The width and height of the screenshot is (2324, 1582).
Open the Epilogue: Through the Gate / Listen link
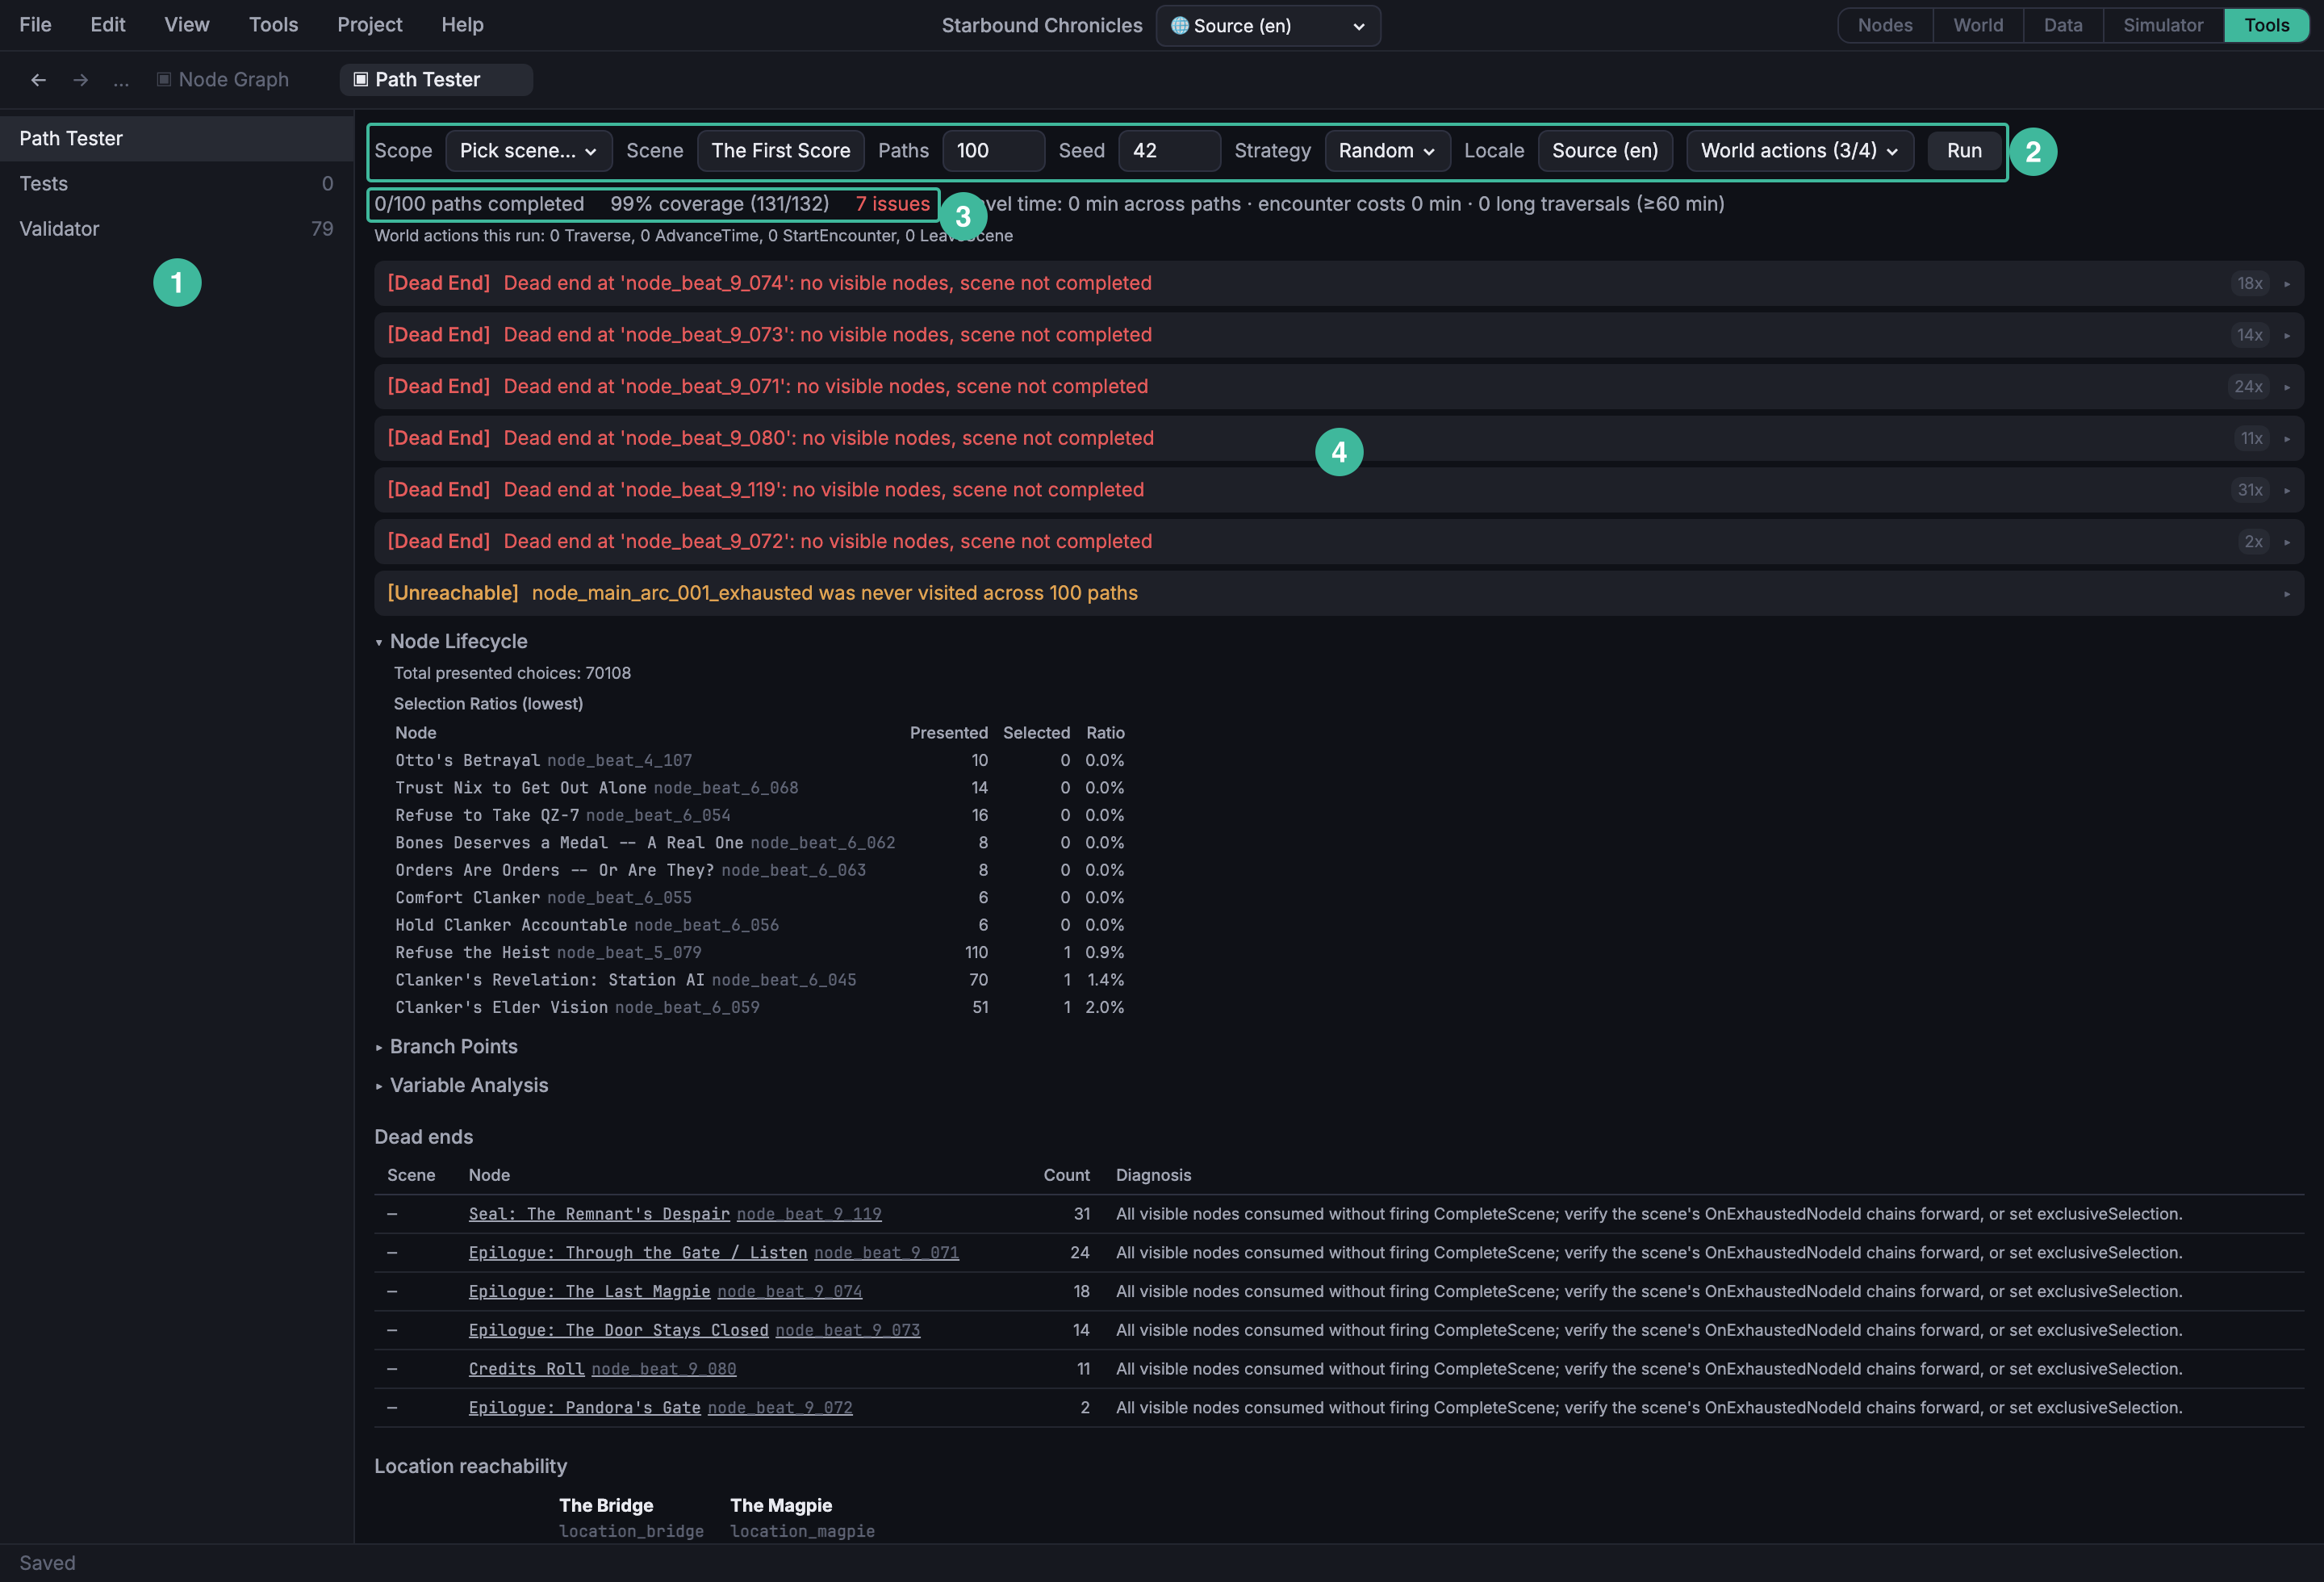point(714,1253)
